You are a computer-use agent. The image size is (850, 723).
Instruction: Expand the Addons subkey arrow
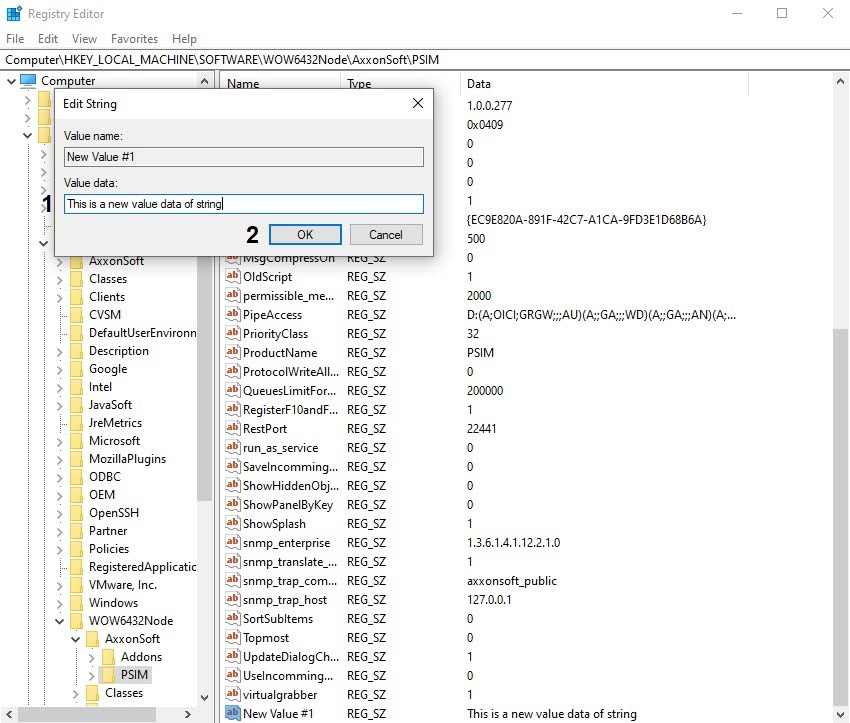pyautogui.click(x=92, y=657)
